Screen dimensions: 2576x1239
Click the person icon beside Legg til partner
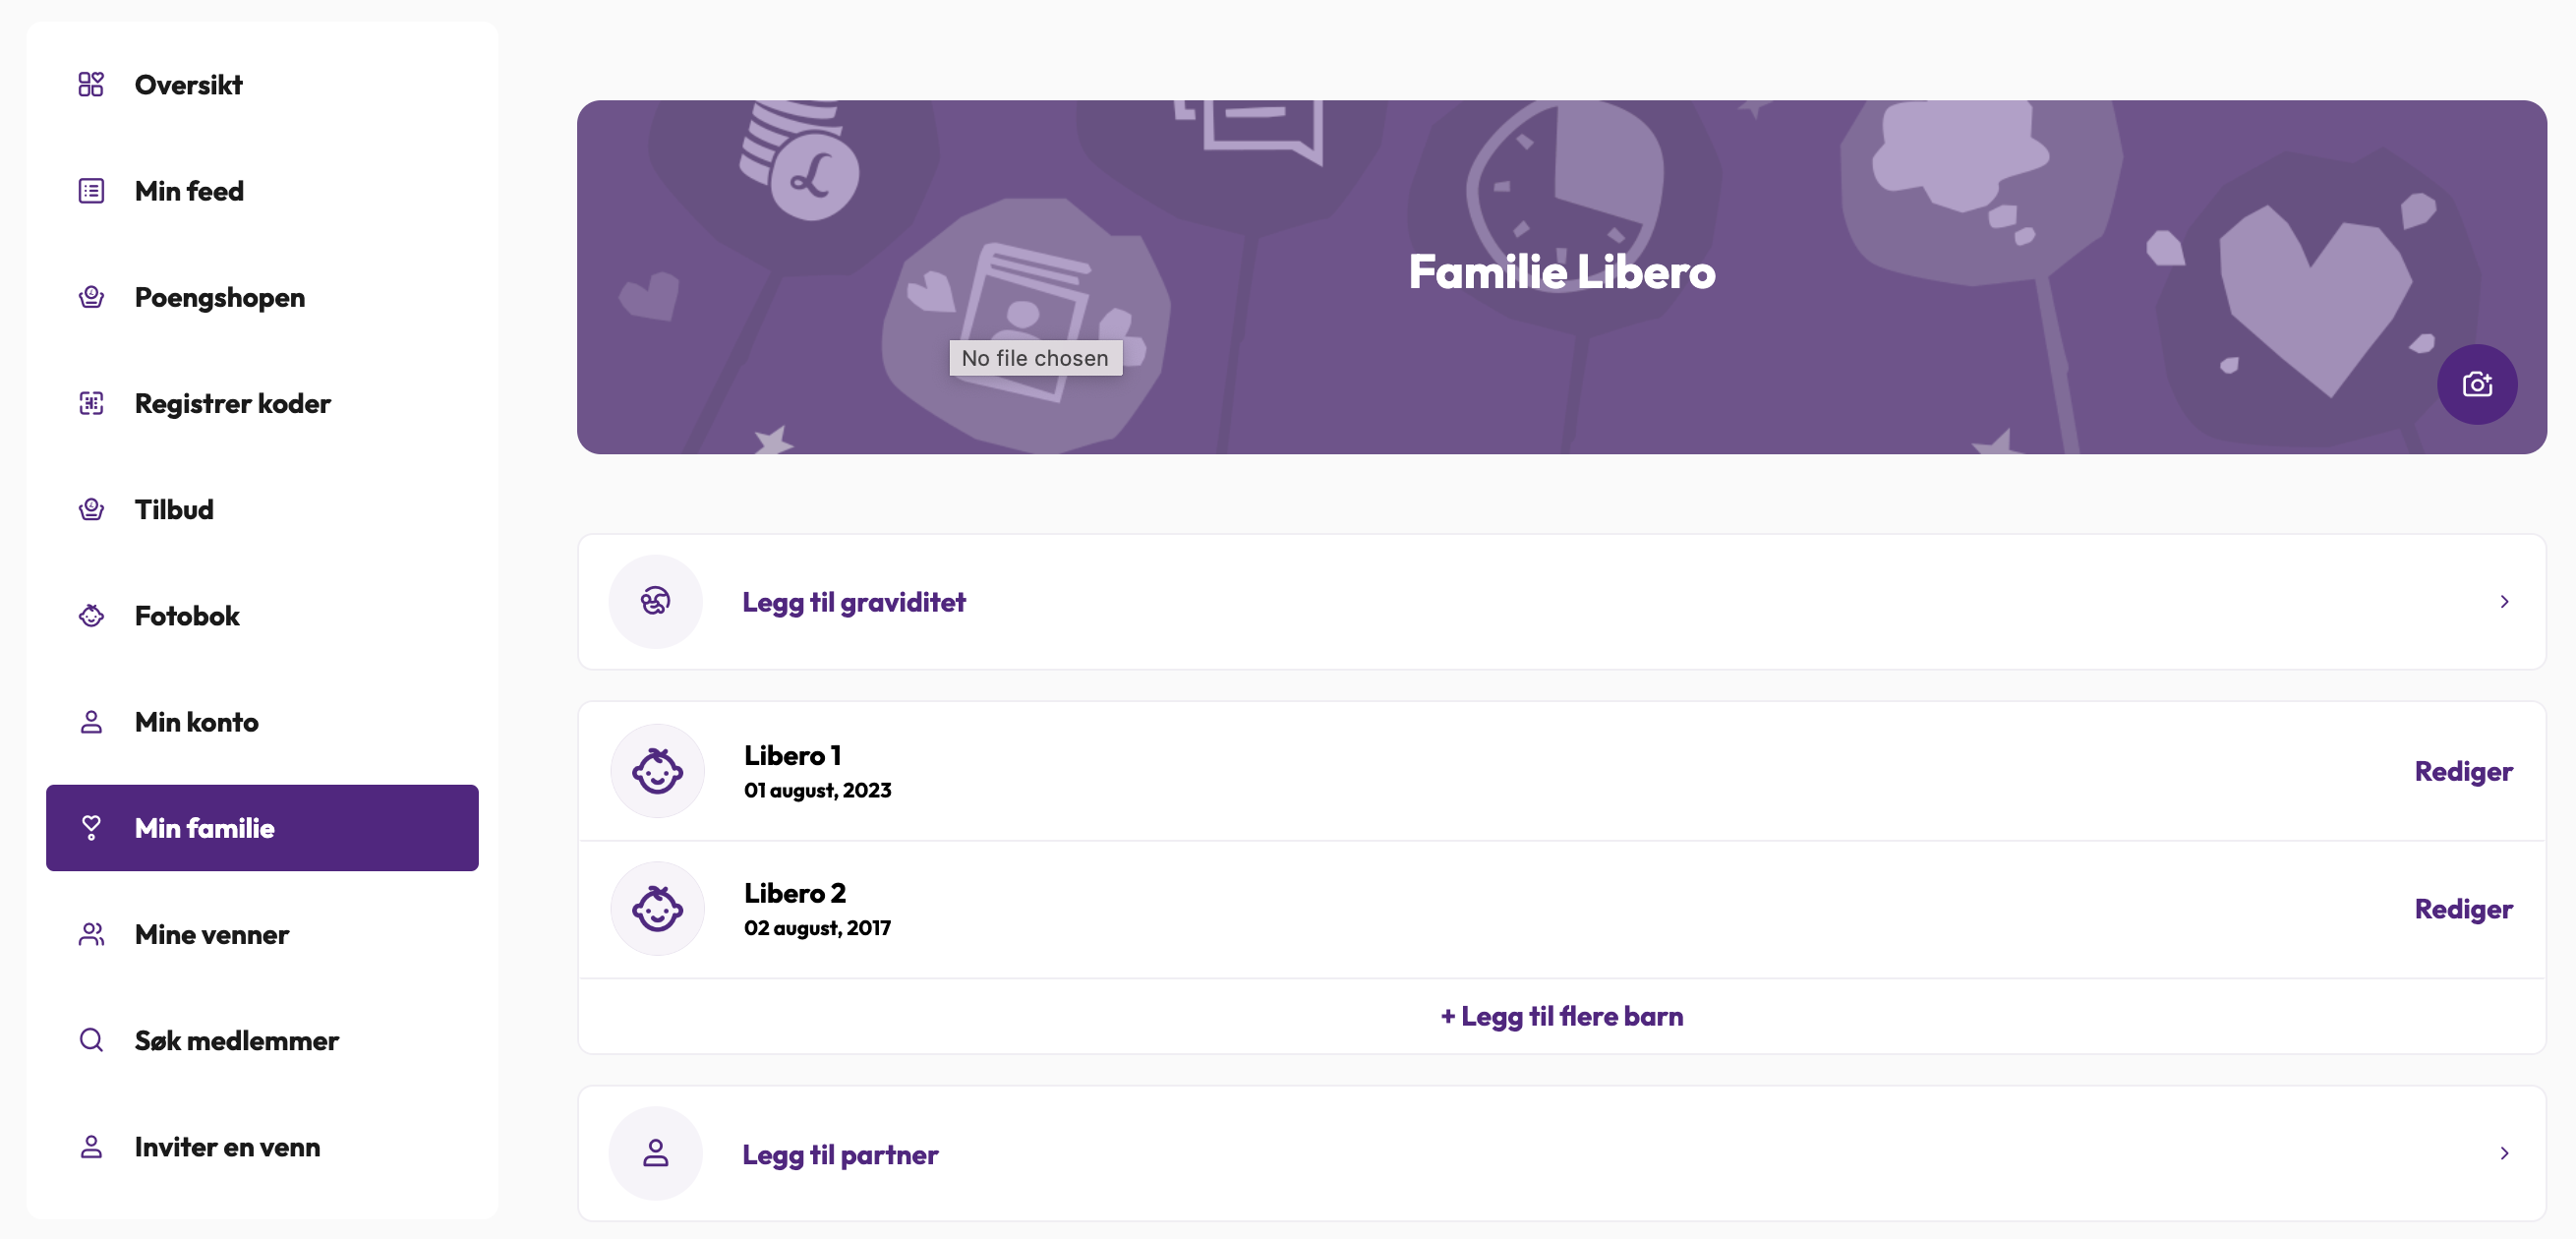(655, 1153)
